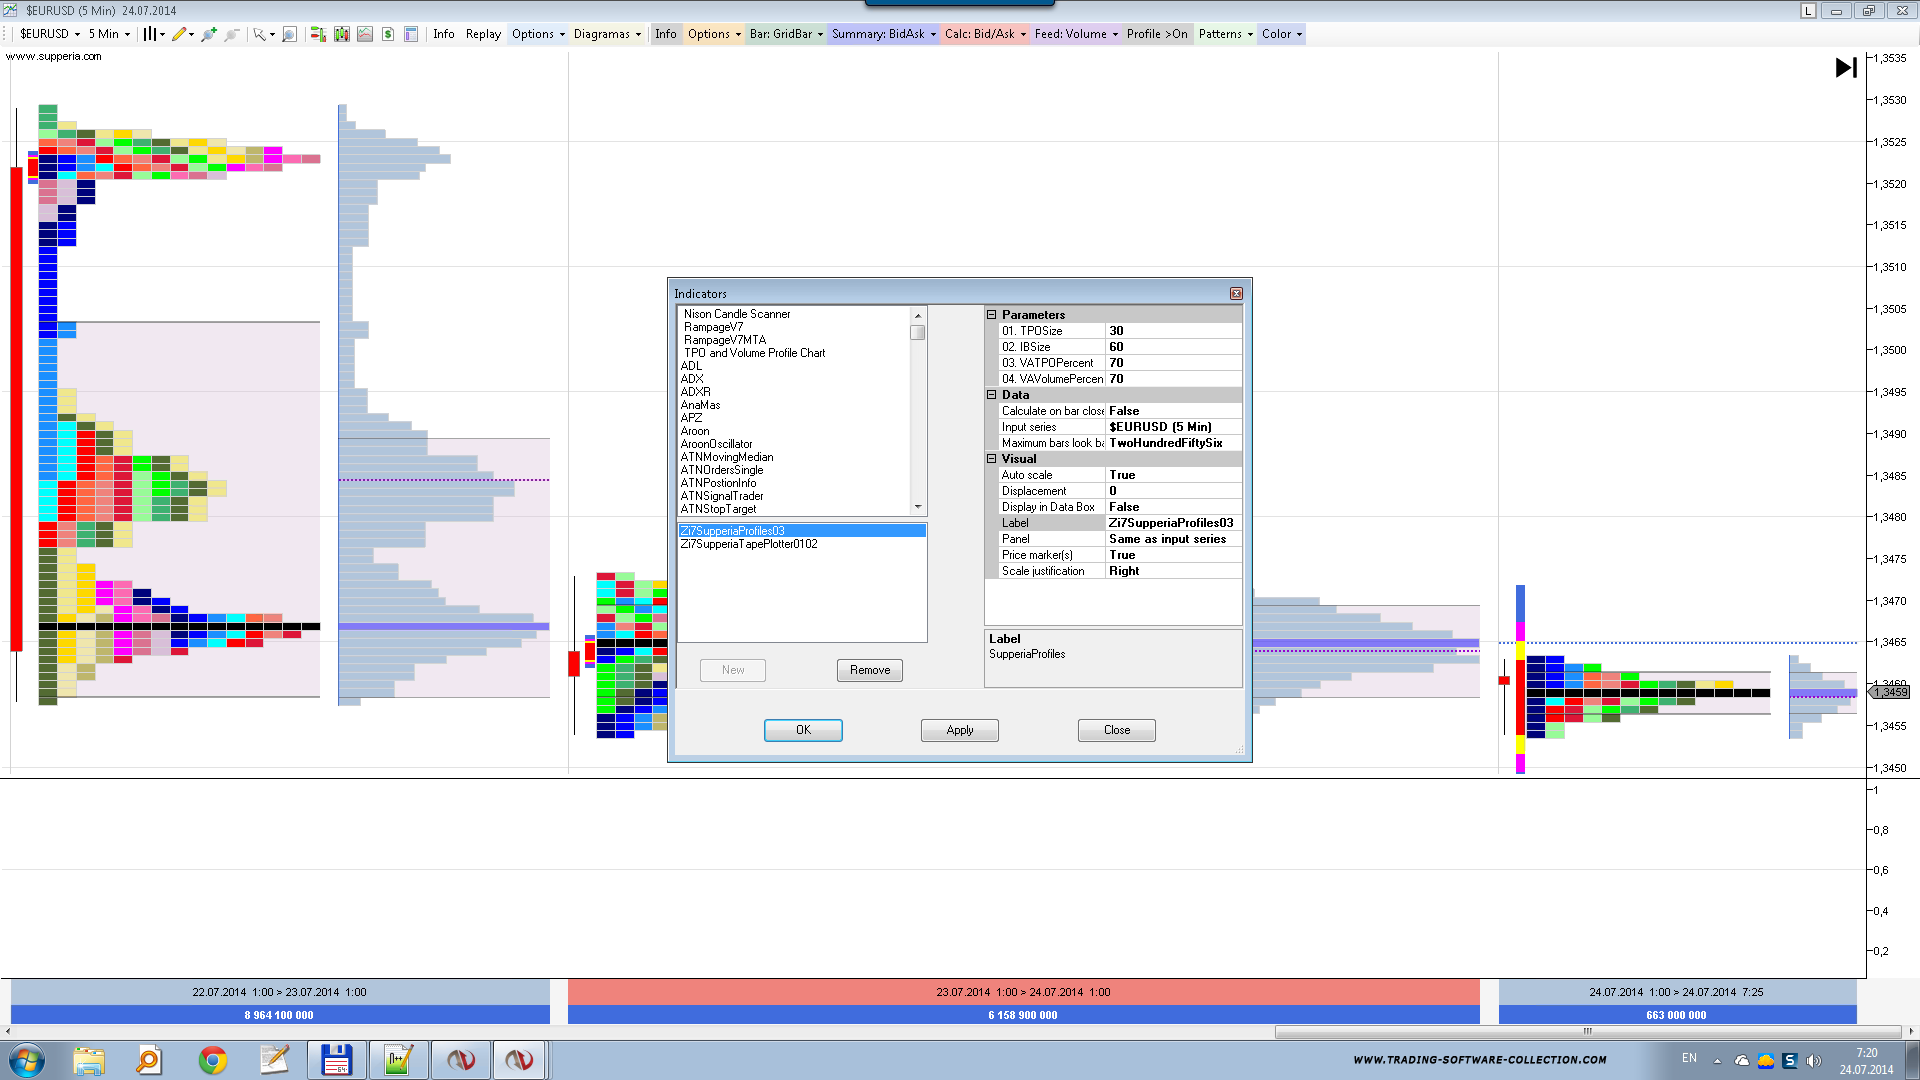Collapse the Parameters section
Screen dimensions: 1920x1080
(x=992, y=315)
